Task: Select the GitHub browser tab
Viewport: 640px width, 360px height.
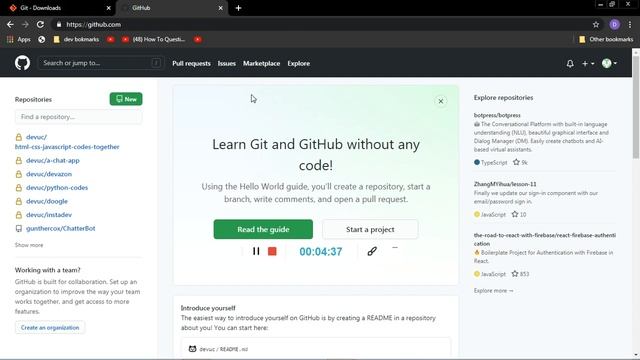Action: coord(171,8)
